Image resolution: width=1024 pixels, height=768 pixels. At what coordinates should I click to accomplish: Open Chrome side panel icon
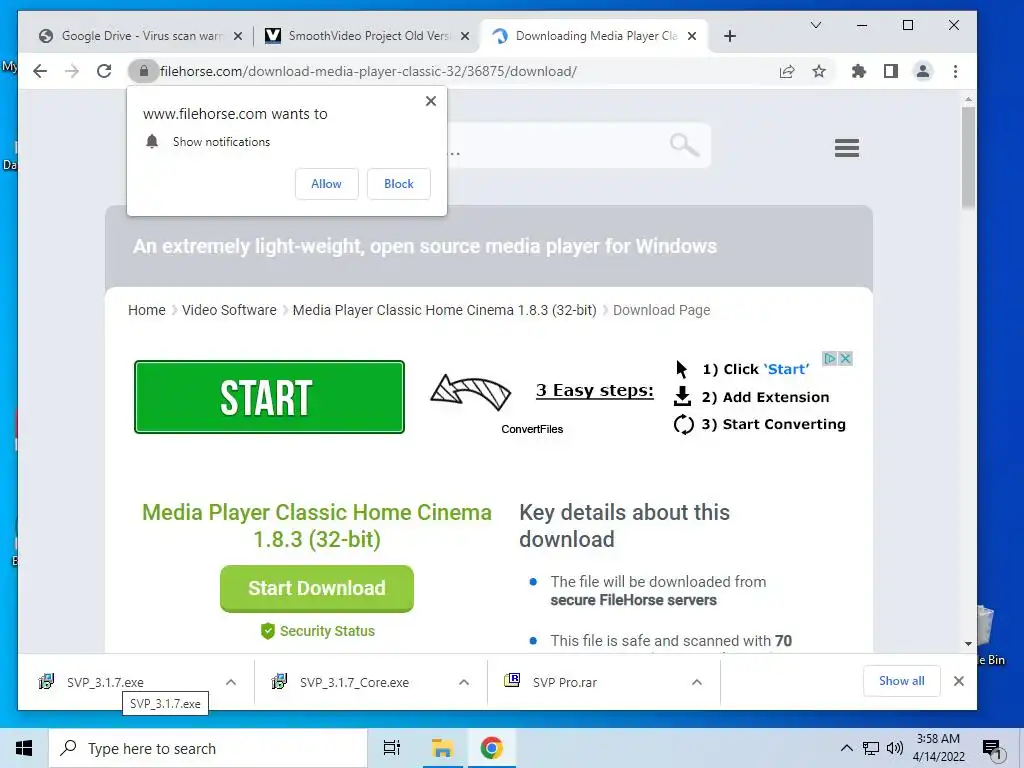coord(891,71)
